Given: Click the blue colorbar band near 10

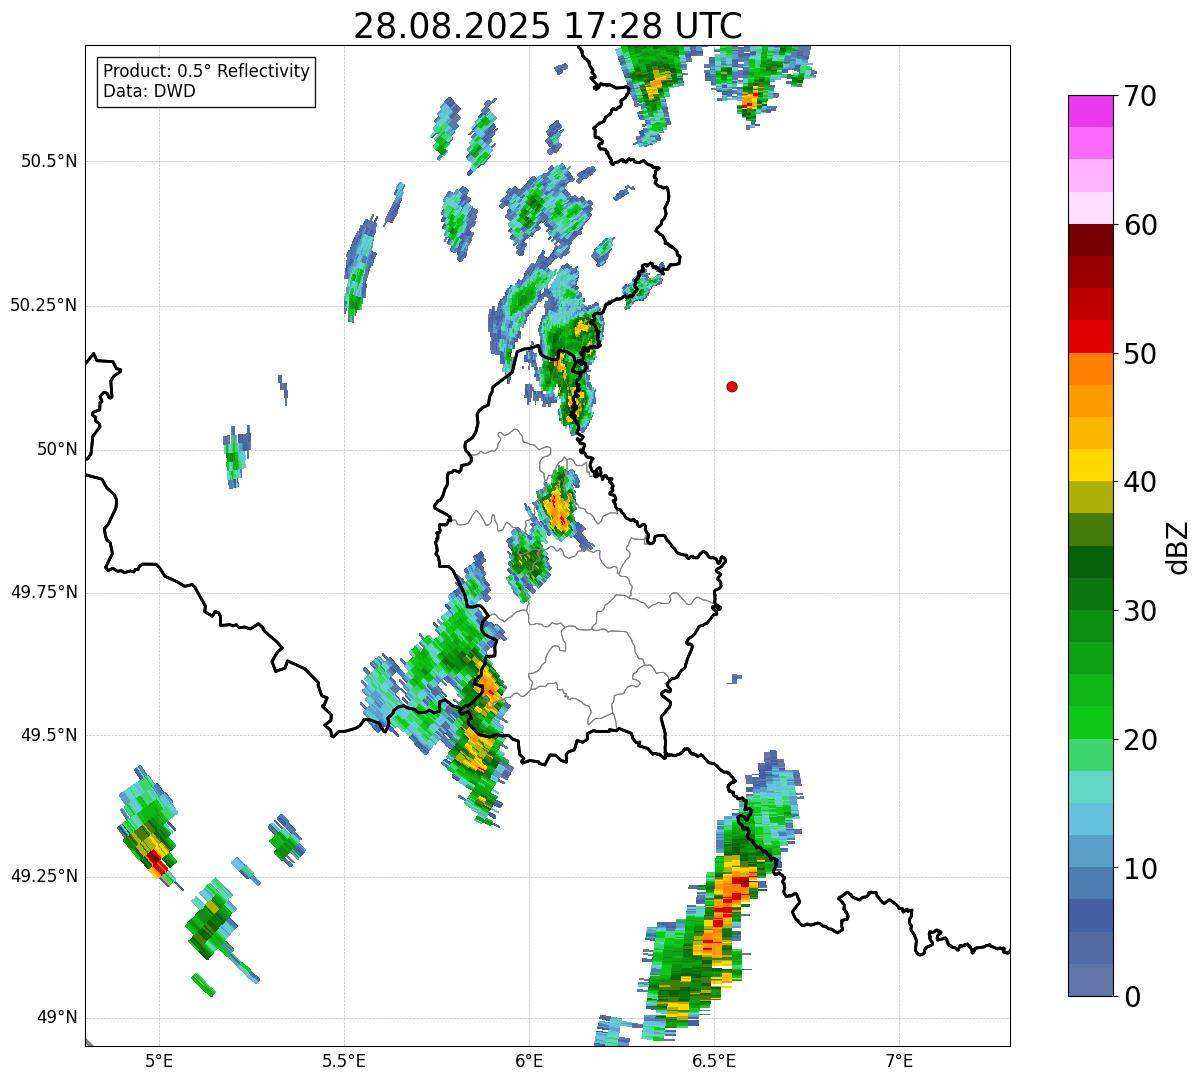Looking at the screenshot, I should tap(1091, 883).
